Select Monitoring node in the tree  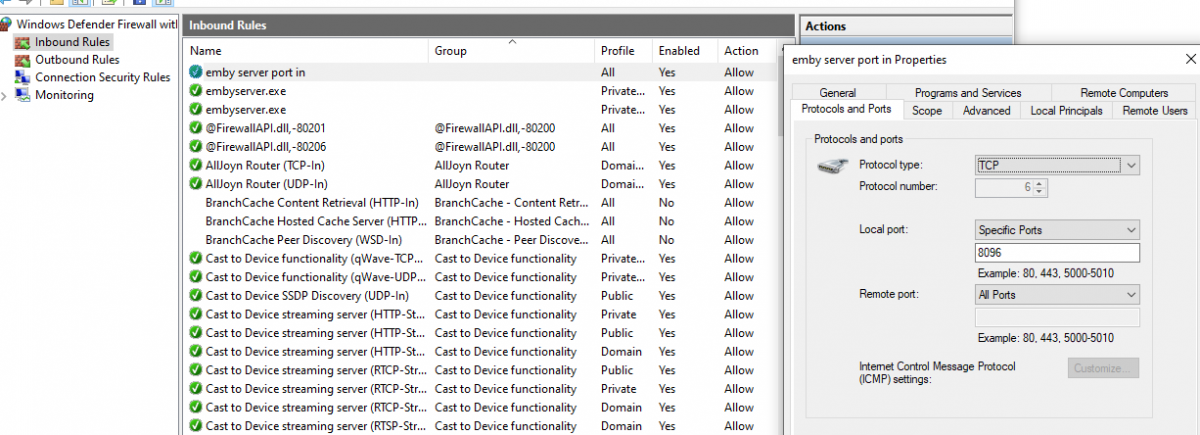pyautogui.click(x=64, y=96)
